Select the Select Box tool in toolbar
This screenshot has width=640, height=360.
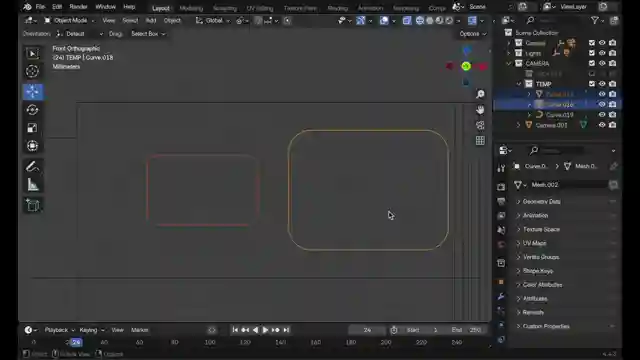tap(32, 53)
